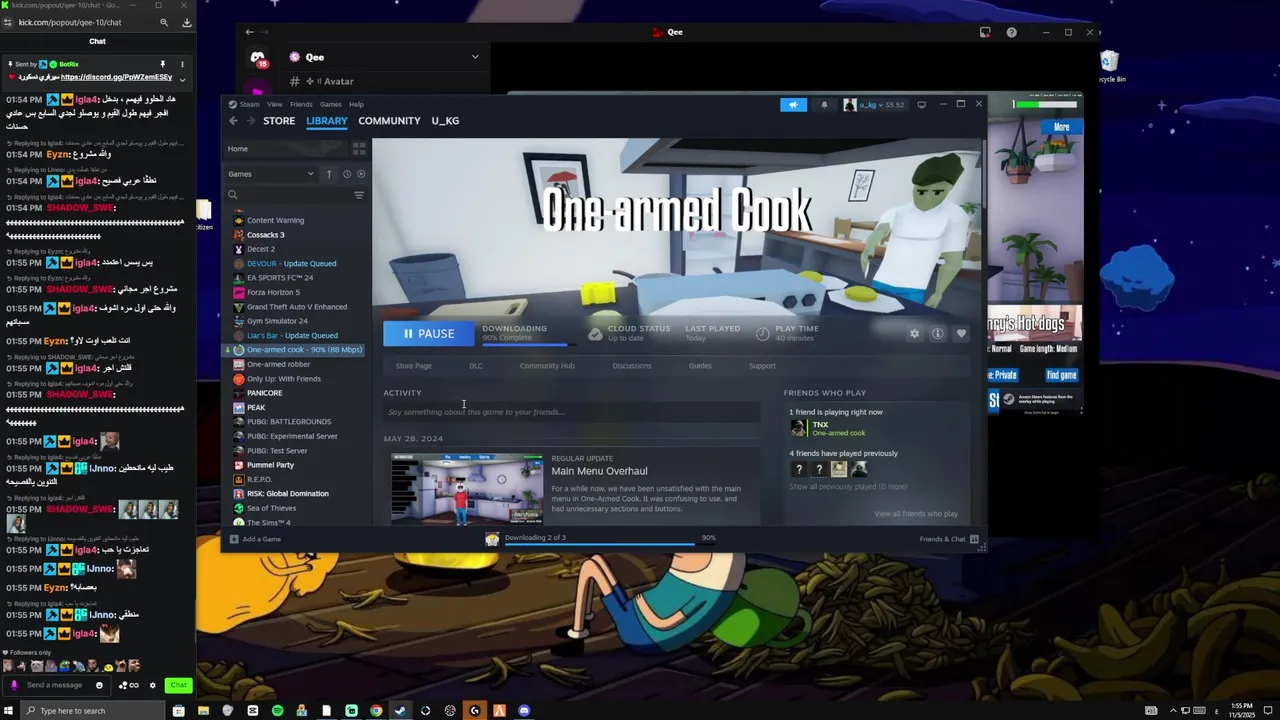Click ready-to-play filter icon in library
The height and width of the screenshot is (720, 1280).
coord(361,174)
